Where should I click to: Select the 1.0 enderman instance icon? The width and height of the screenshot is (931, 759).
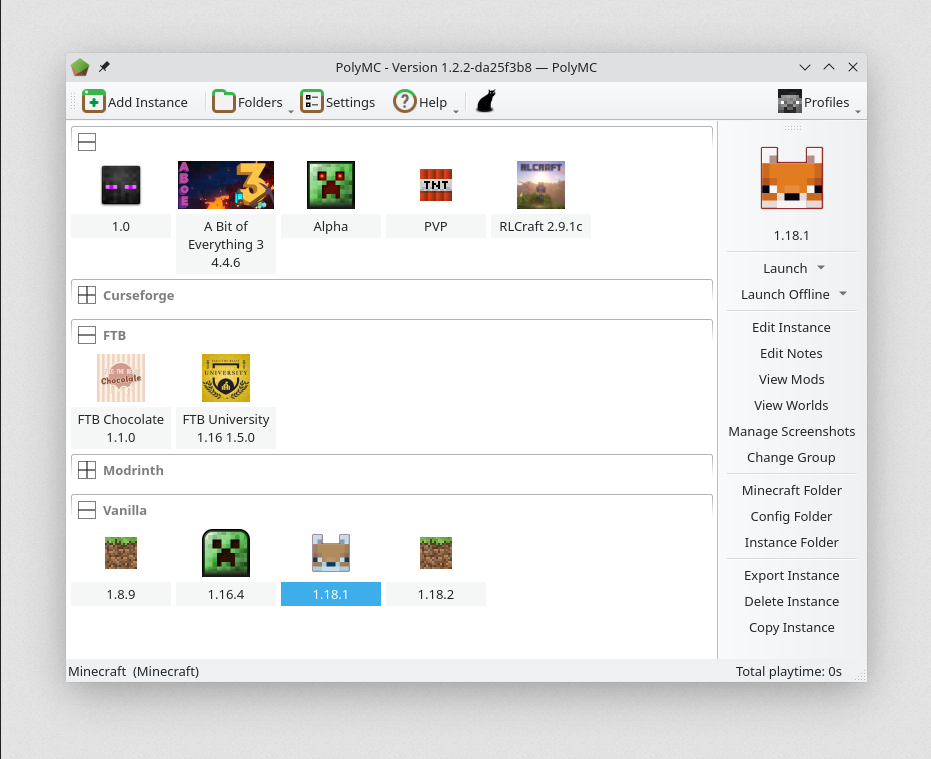tap(121, 185)
